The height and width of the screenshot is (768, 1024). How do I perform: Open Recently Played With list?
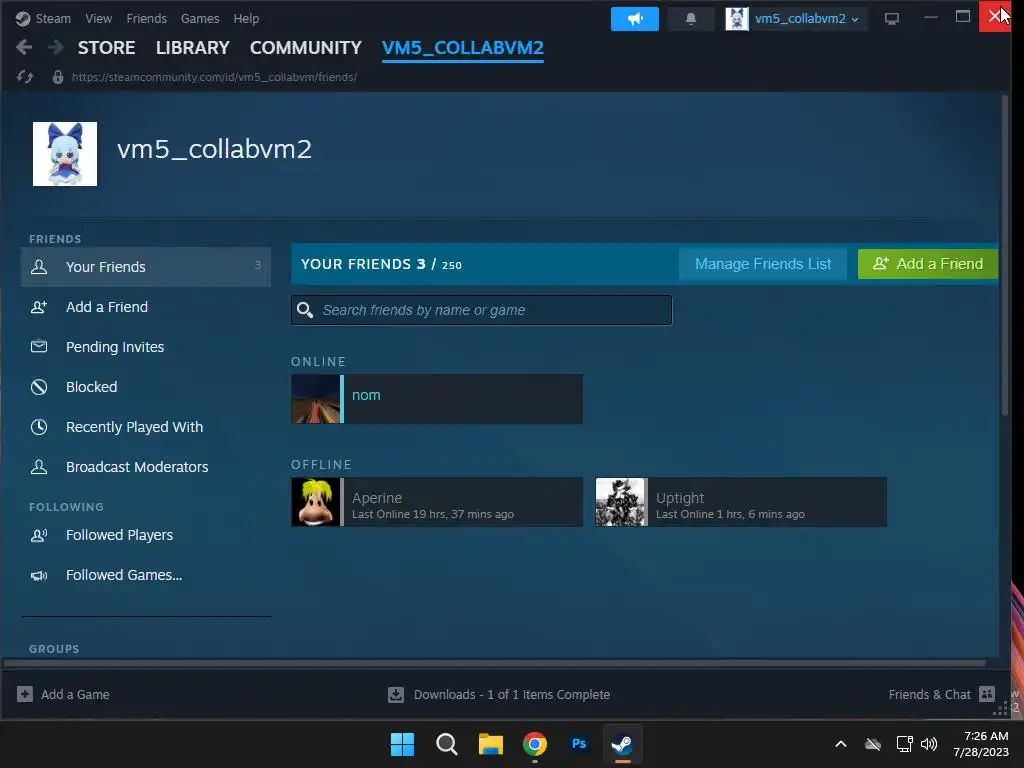(x=135, y=427)
